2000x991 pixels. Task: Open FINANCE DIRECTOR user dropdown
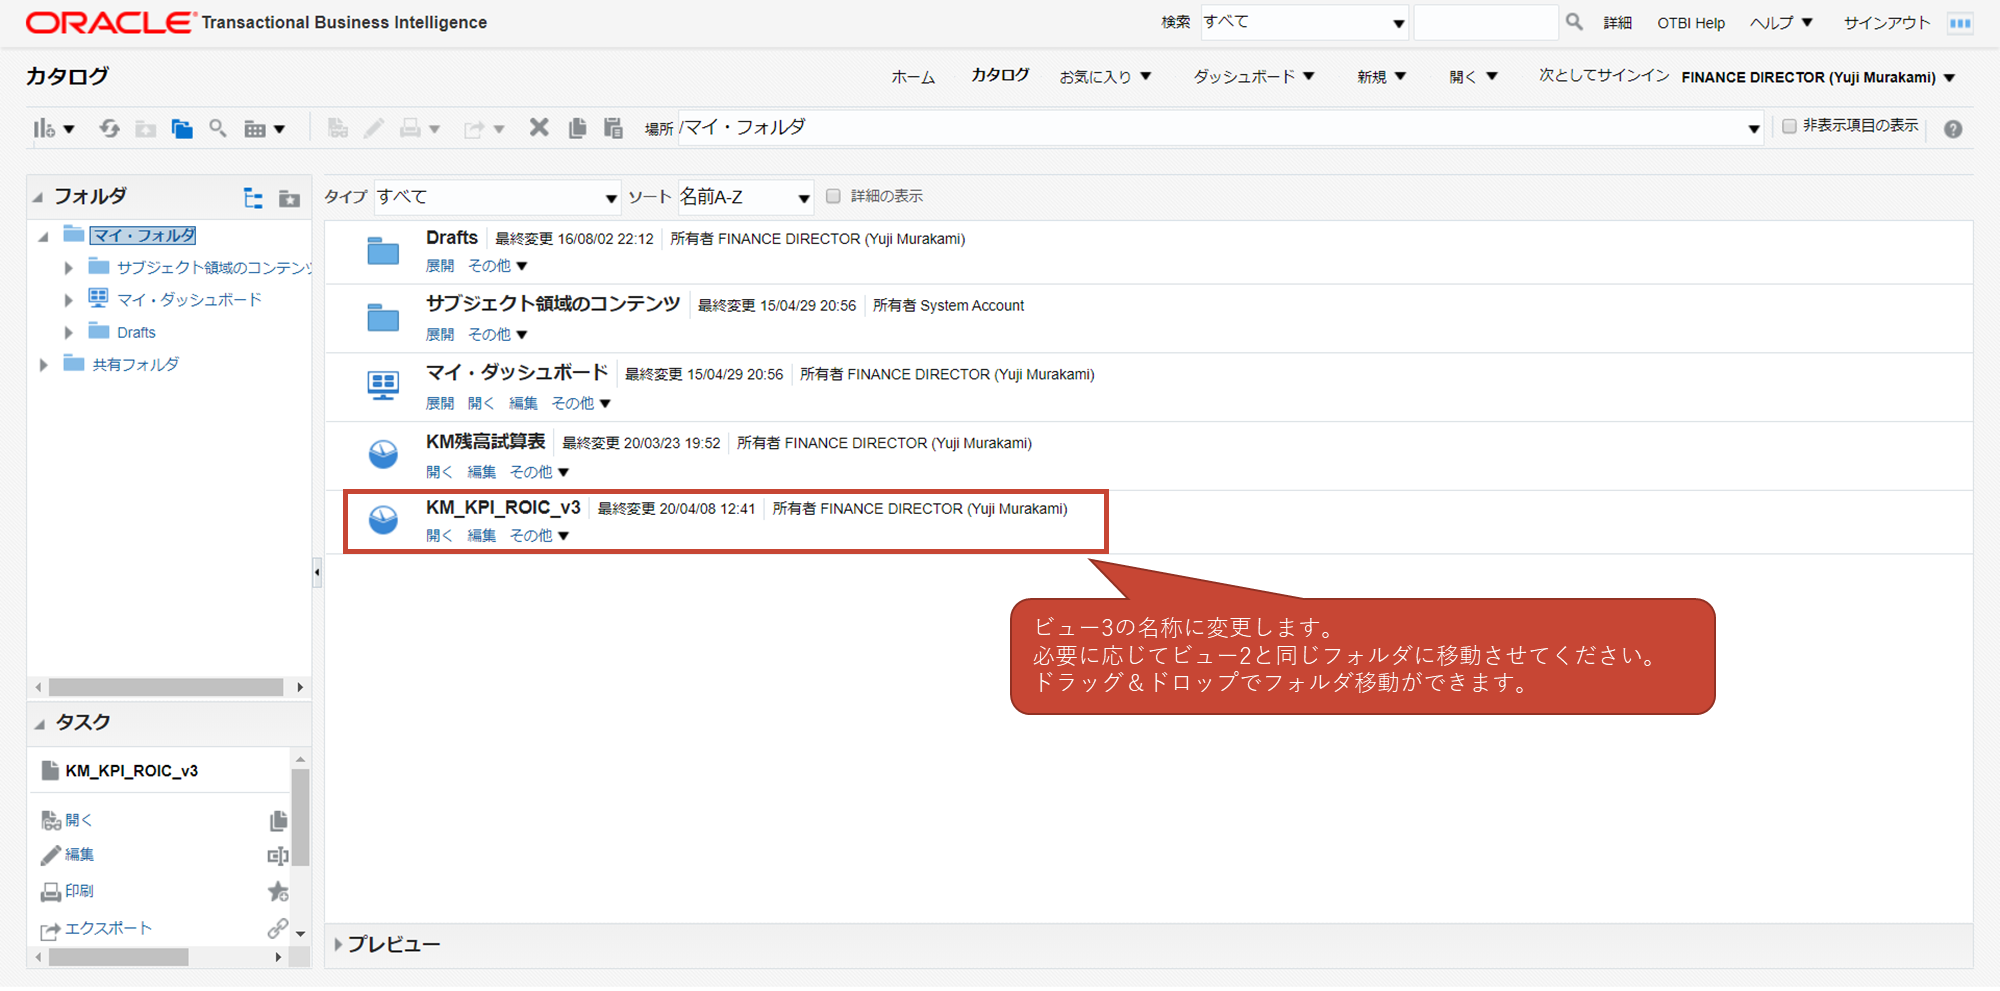(1819, 77)
